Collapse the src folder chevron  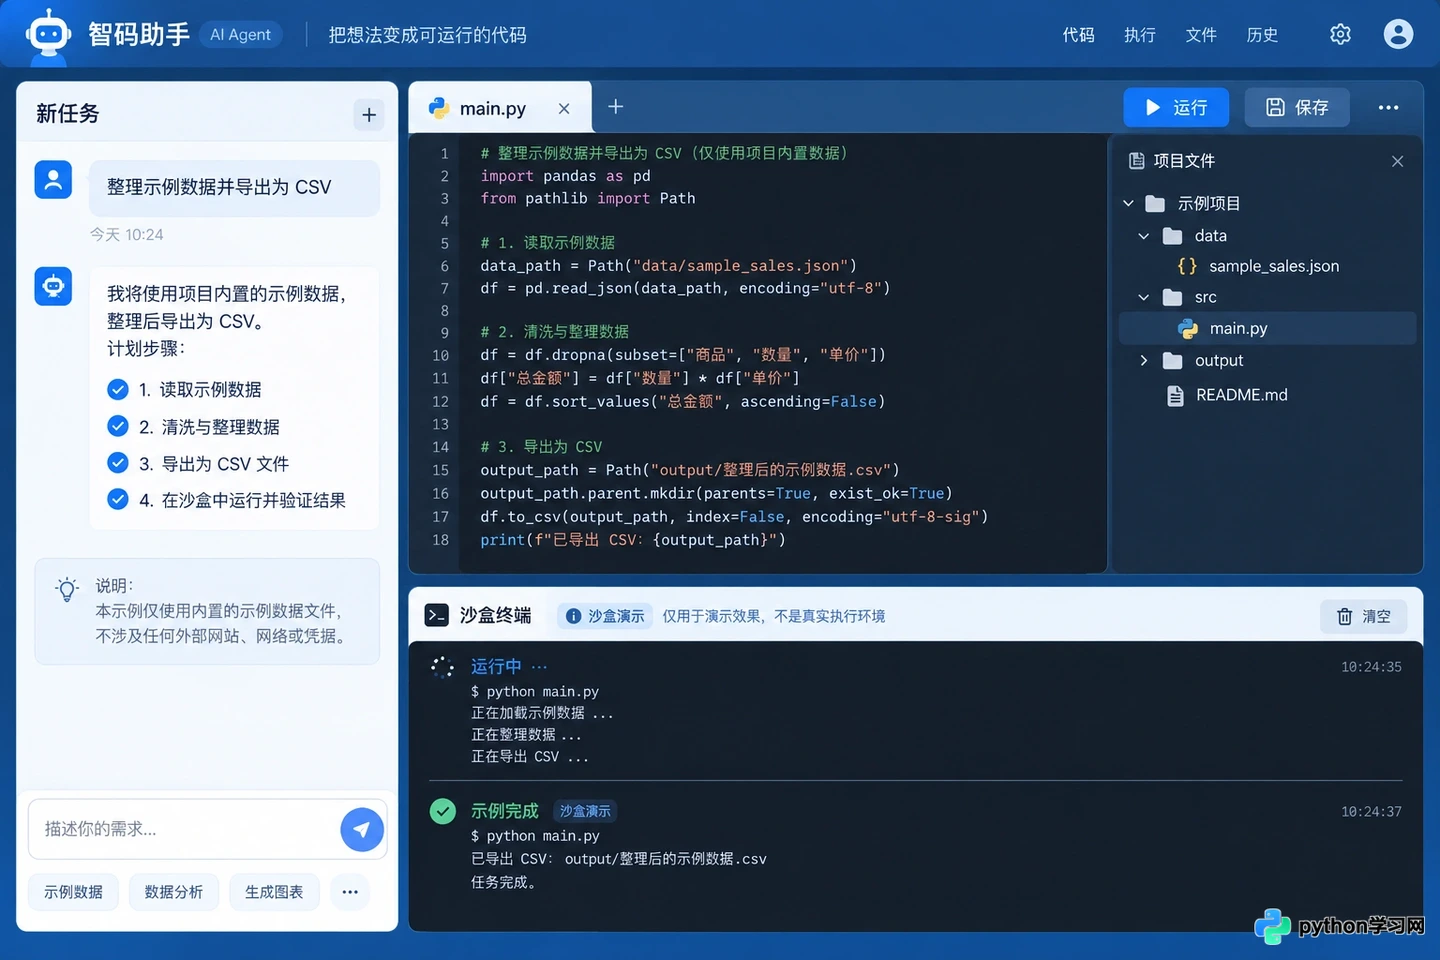1144,297
